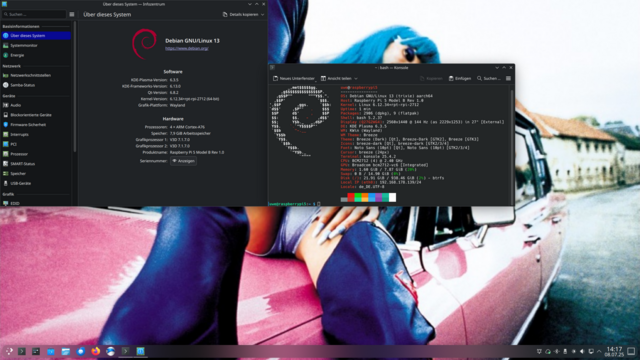Open USB-Geräte in the sidebar
The image size is (640, 360).
(36, 183)
